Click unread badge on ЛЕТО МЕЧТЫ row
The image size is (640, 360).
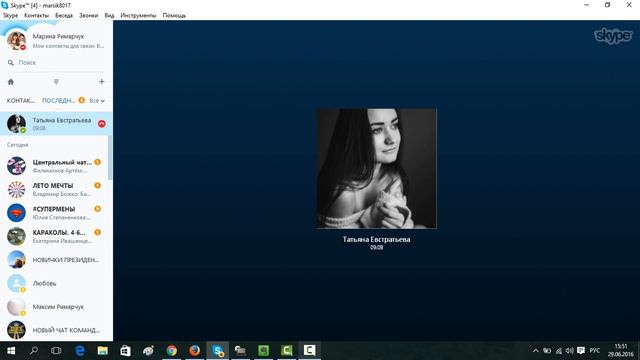[98, 185]
